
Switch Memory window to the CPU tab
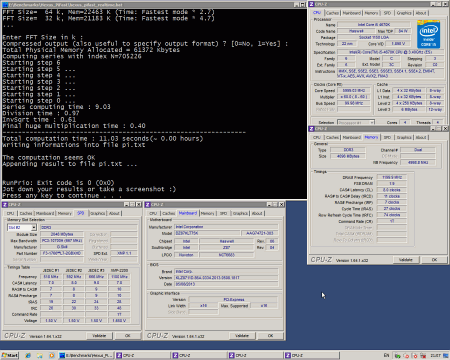tap(317, 137)
